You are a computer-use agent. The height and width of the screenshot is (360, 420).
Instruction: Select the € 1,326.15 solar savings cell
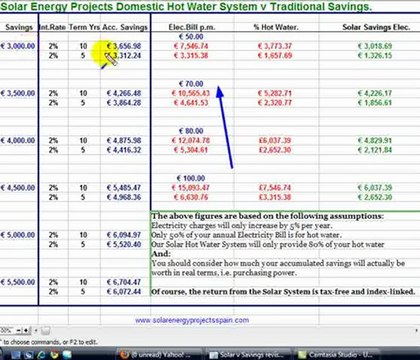tap(375, 55)
